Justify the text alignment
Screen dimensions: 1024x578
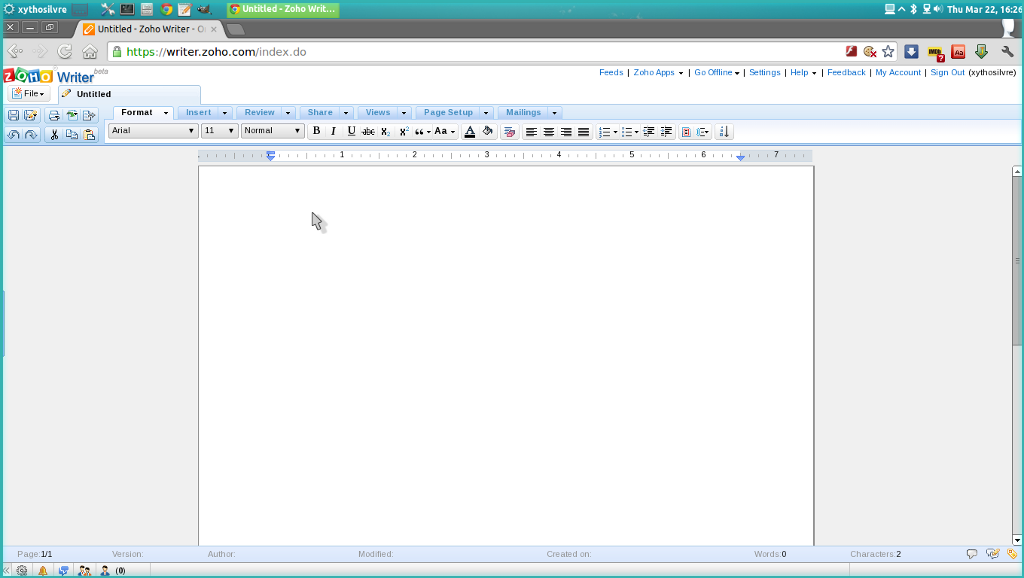coord(584,131)
